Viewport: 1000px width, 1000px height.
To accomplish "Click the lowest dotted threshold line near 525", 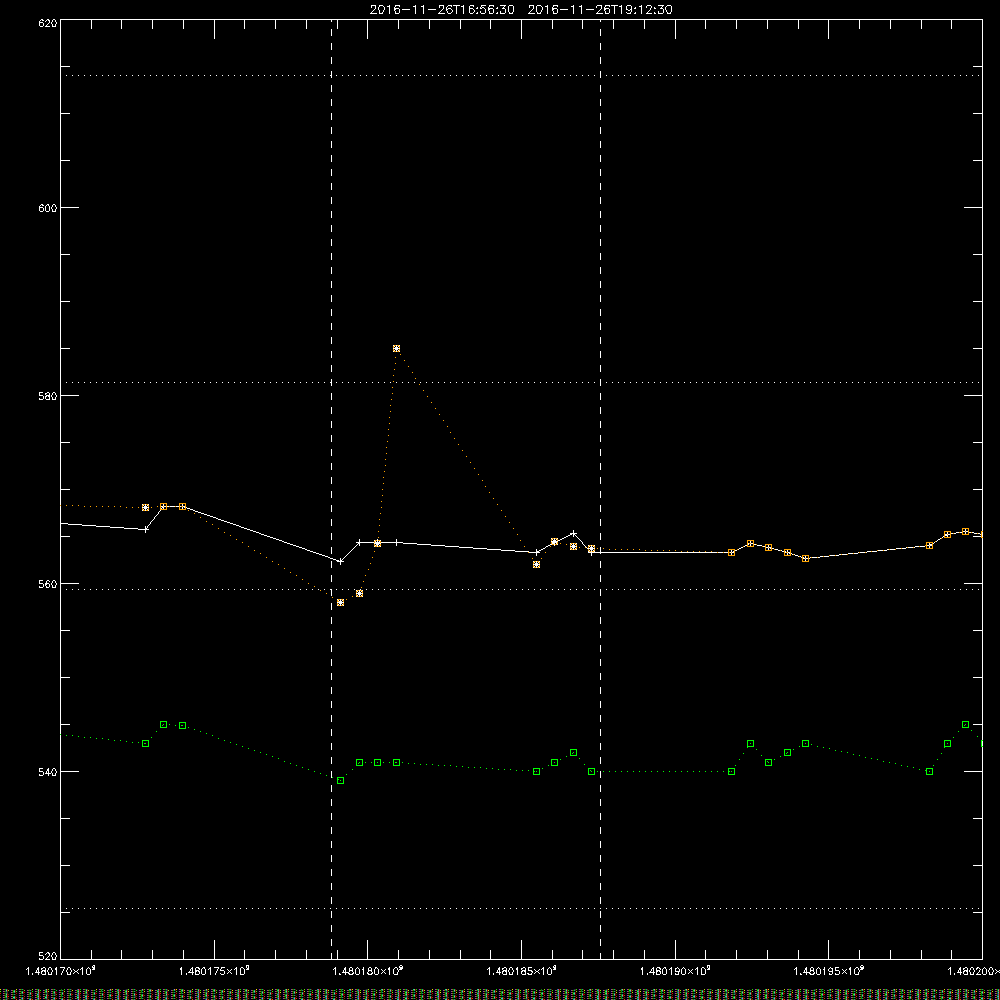I will point(521,908).
